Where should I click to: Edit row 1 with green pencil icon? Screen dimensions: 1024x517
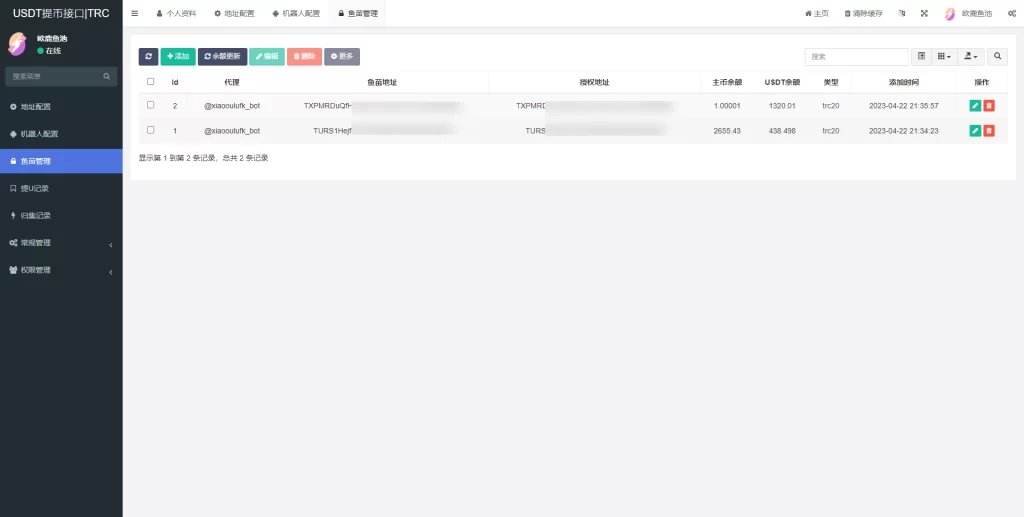tap(975, 131)
